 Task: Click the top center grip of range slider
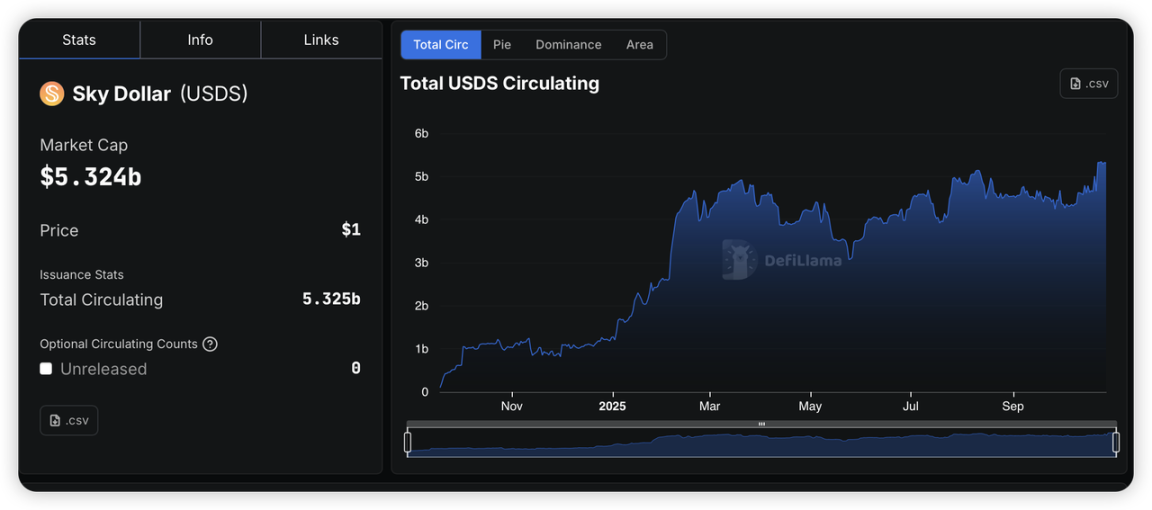(x=762, y=424)
